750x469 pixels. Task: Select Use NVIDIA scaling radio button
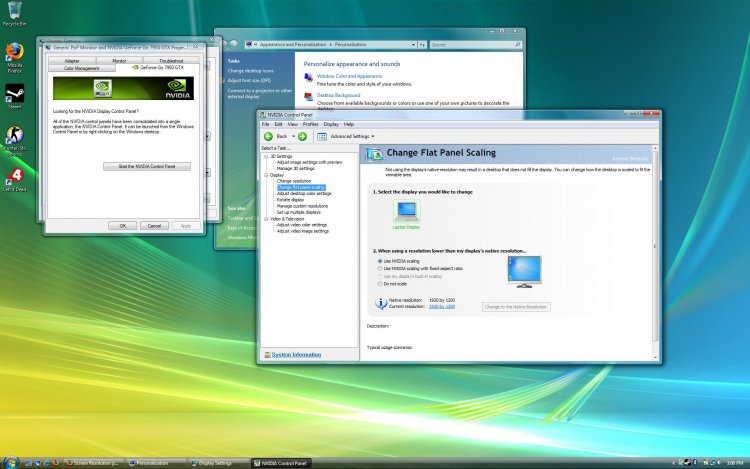[380, 262]
